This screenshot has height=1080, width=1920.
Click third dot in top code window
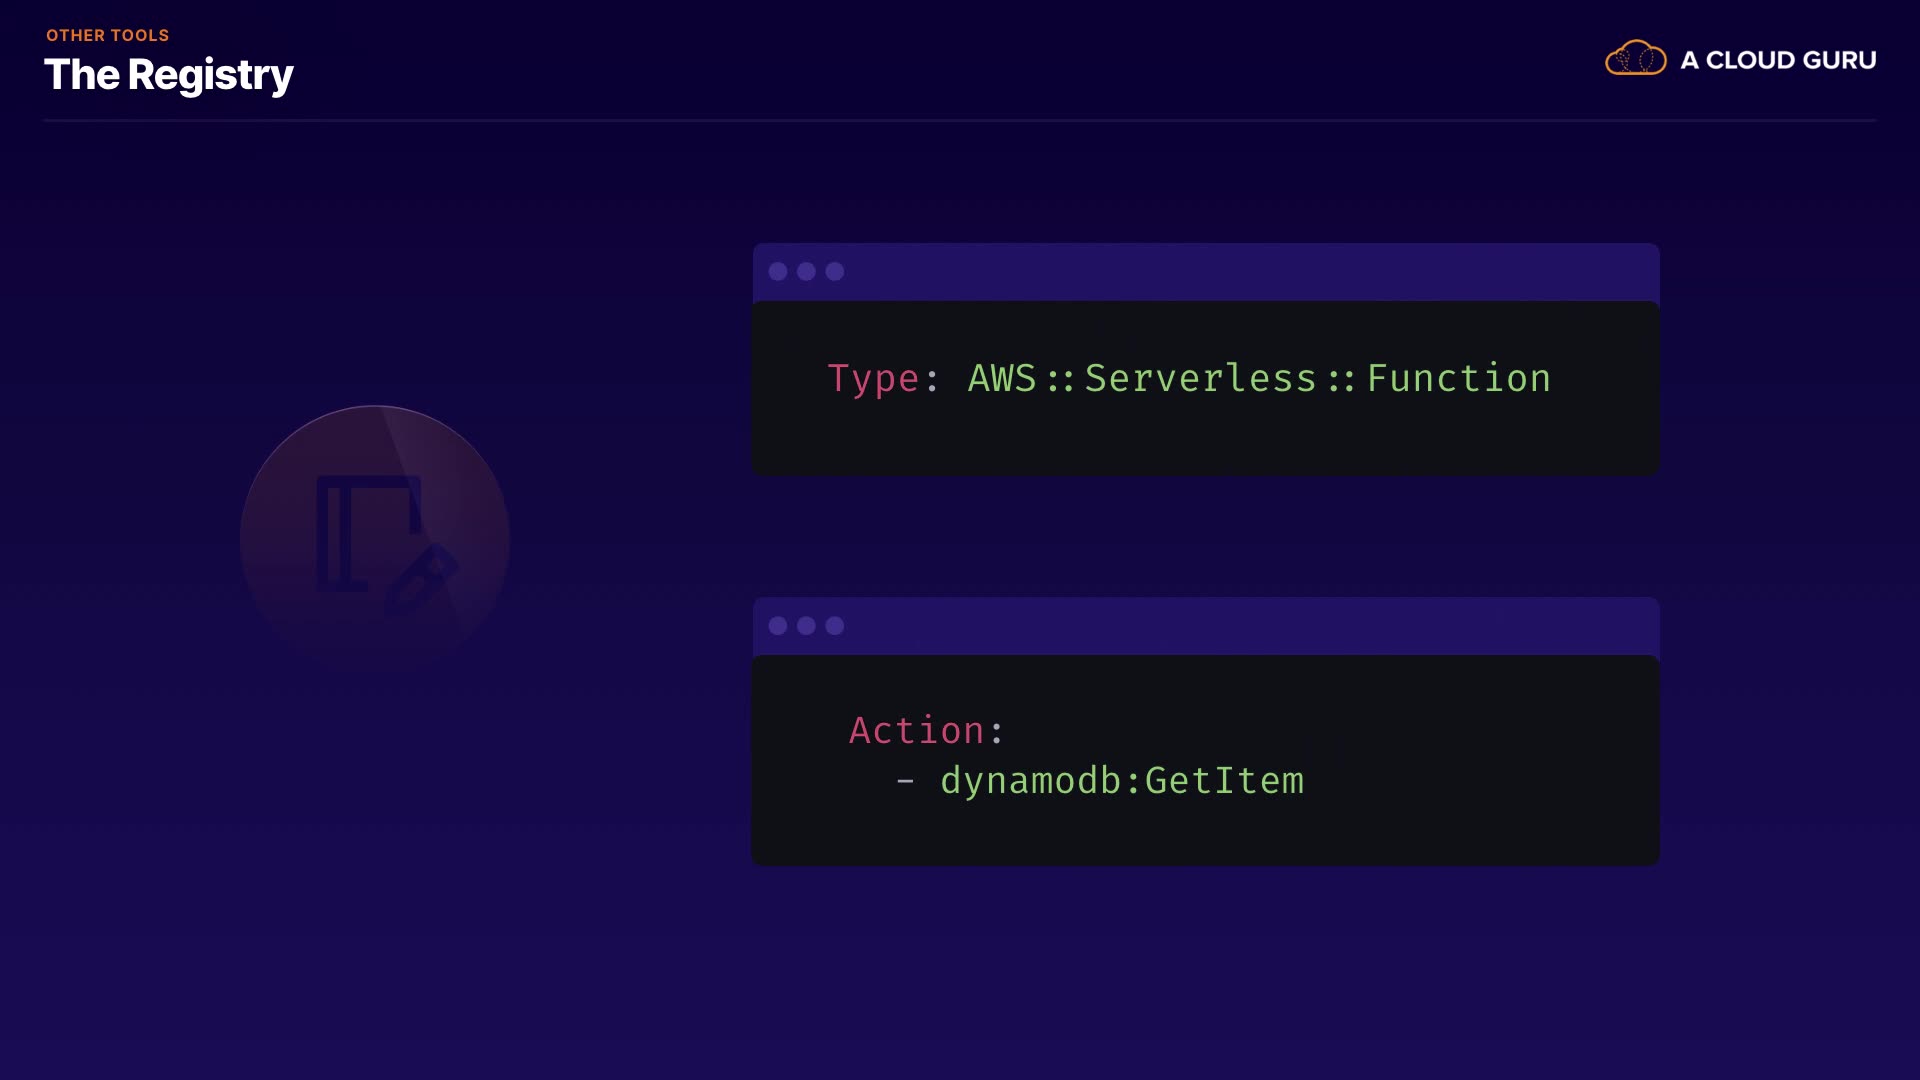[x=835, y=271]
